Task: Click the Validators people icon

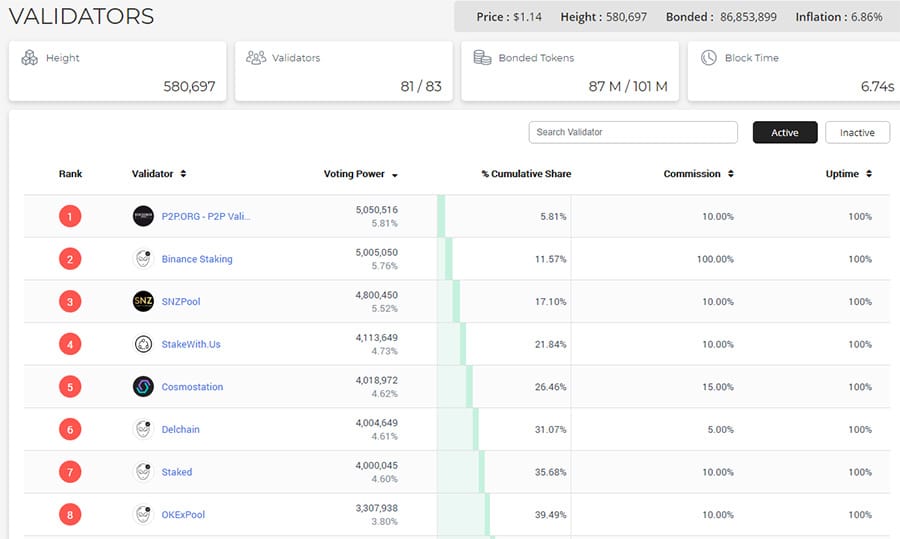Action: [256, 58]
